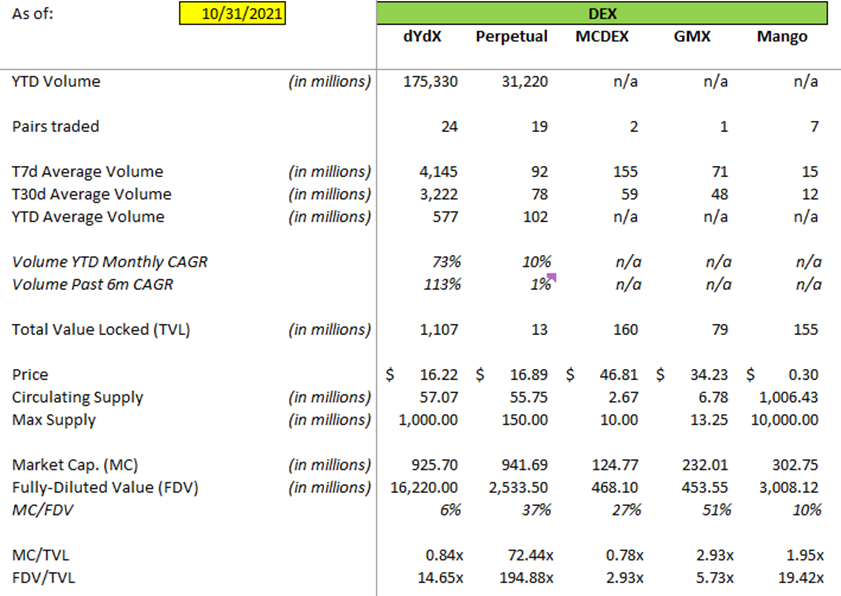Screen dimensions: 841x596
Task: Select Mango price 0.30
Action: tap(803, 374)
